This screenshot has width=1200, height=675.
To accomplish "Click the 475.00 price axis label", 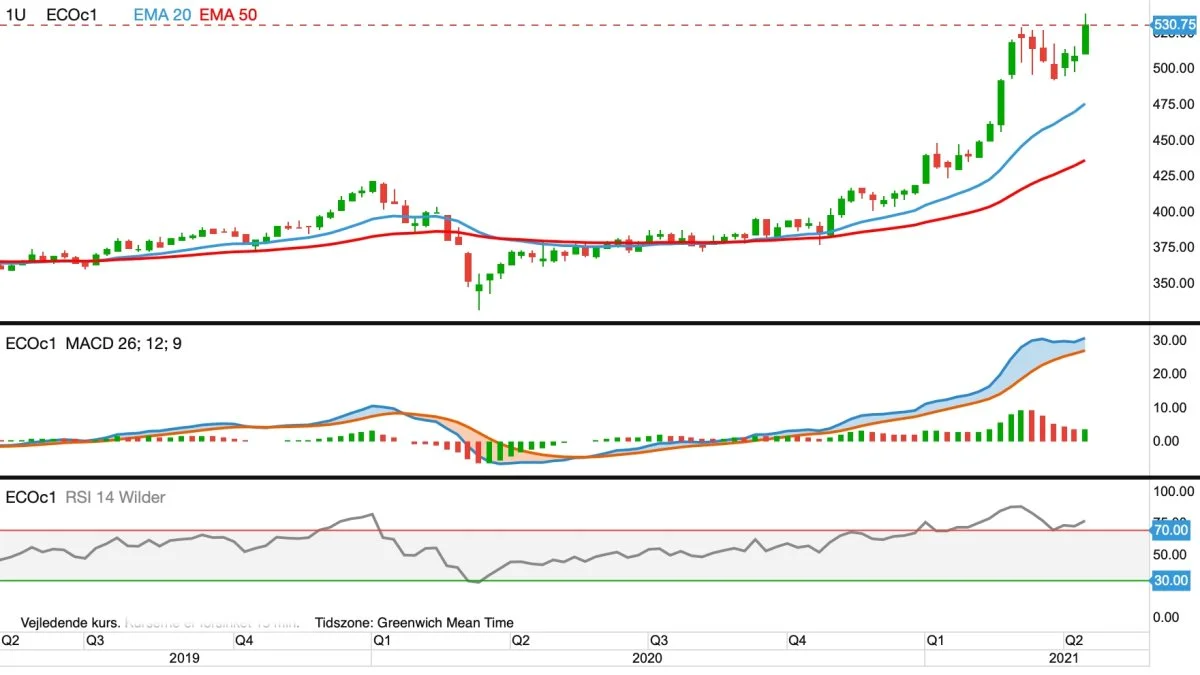I will tap(1172, 104).
